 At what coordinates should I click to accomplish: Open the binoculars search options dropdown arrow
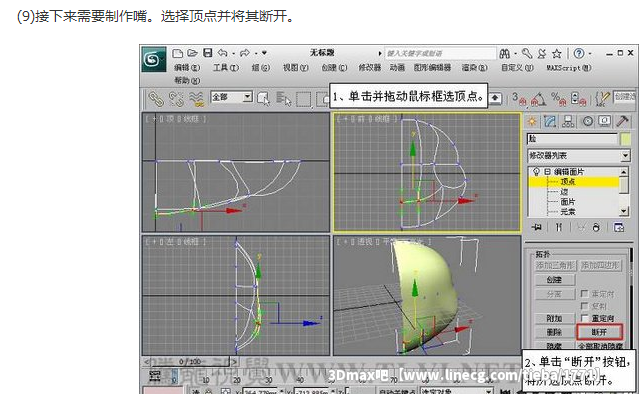pyautogui.click(x=516, y=53)
